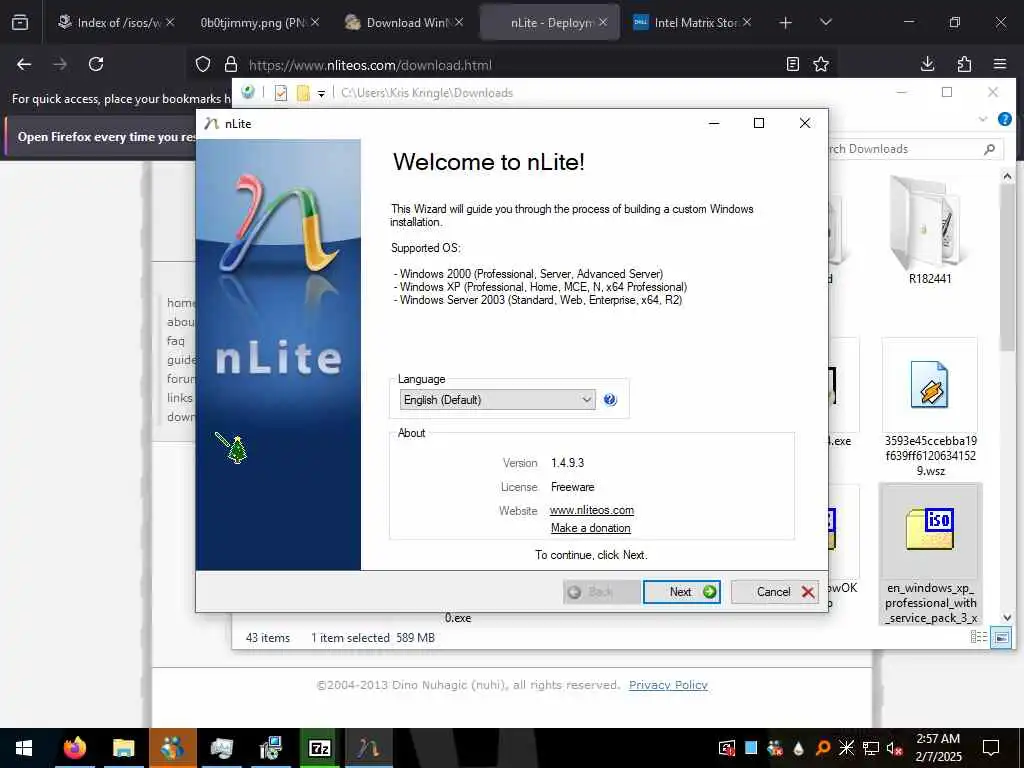Close the nLite - Deployment browser tab
The height and width of the screenshot is (768, 1024).
[x=603, y=22]
